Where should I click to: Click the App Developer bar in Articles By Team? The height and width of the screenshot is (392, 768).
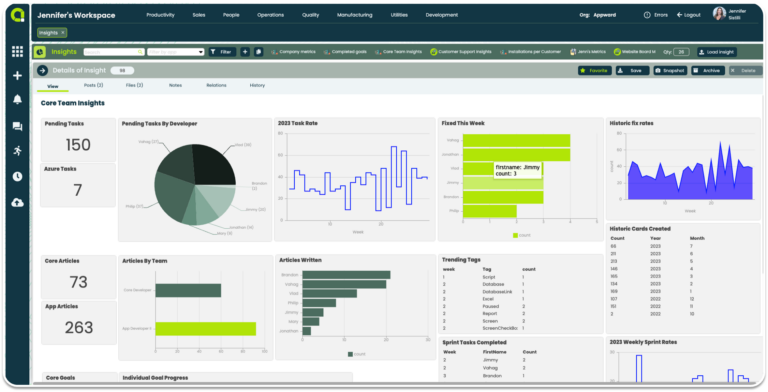(x=206, y=329)
